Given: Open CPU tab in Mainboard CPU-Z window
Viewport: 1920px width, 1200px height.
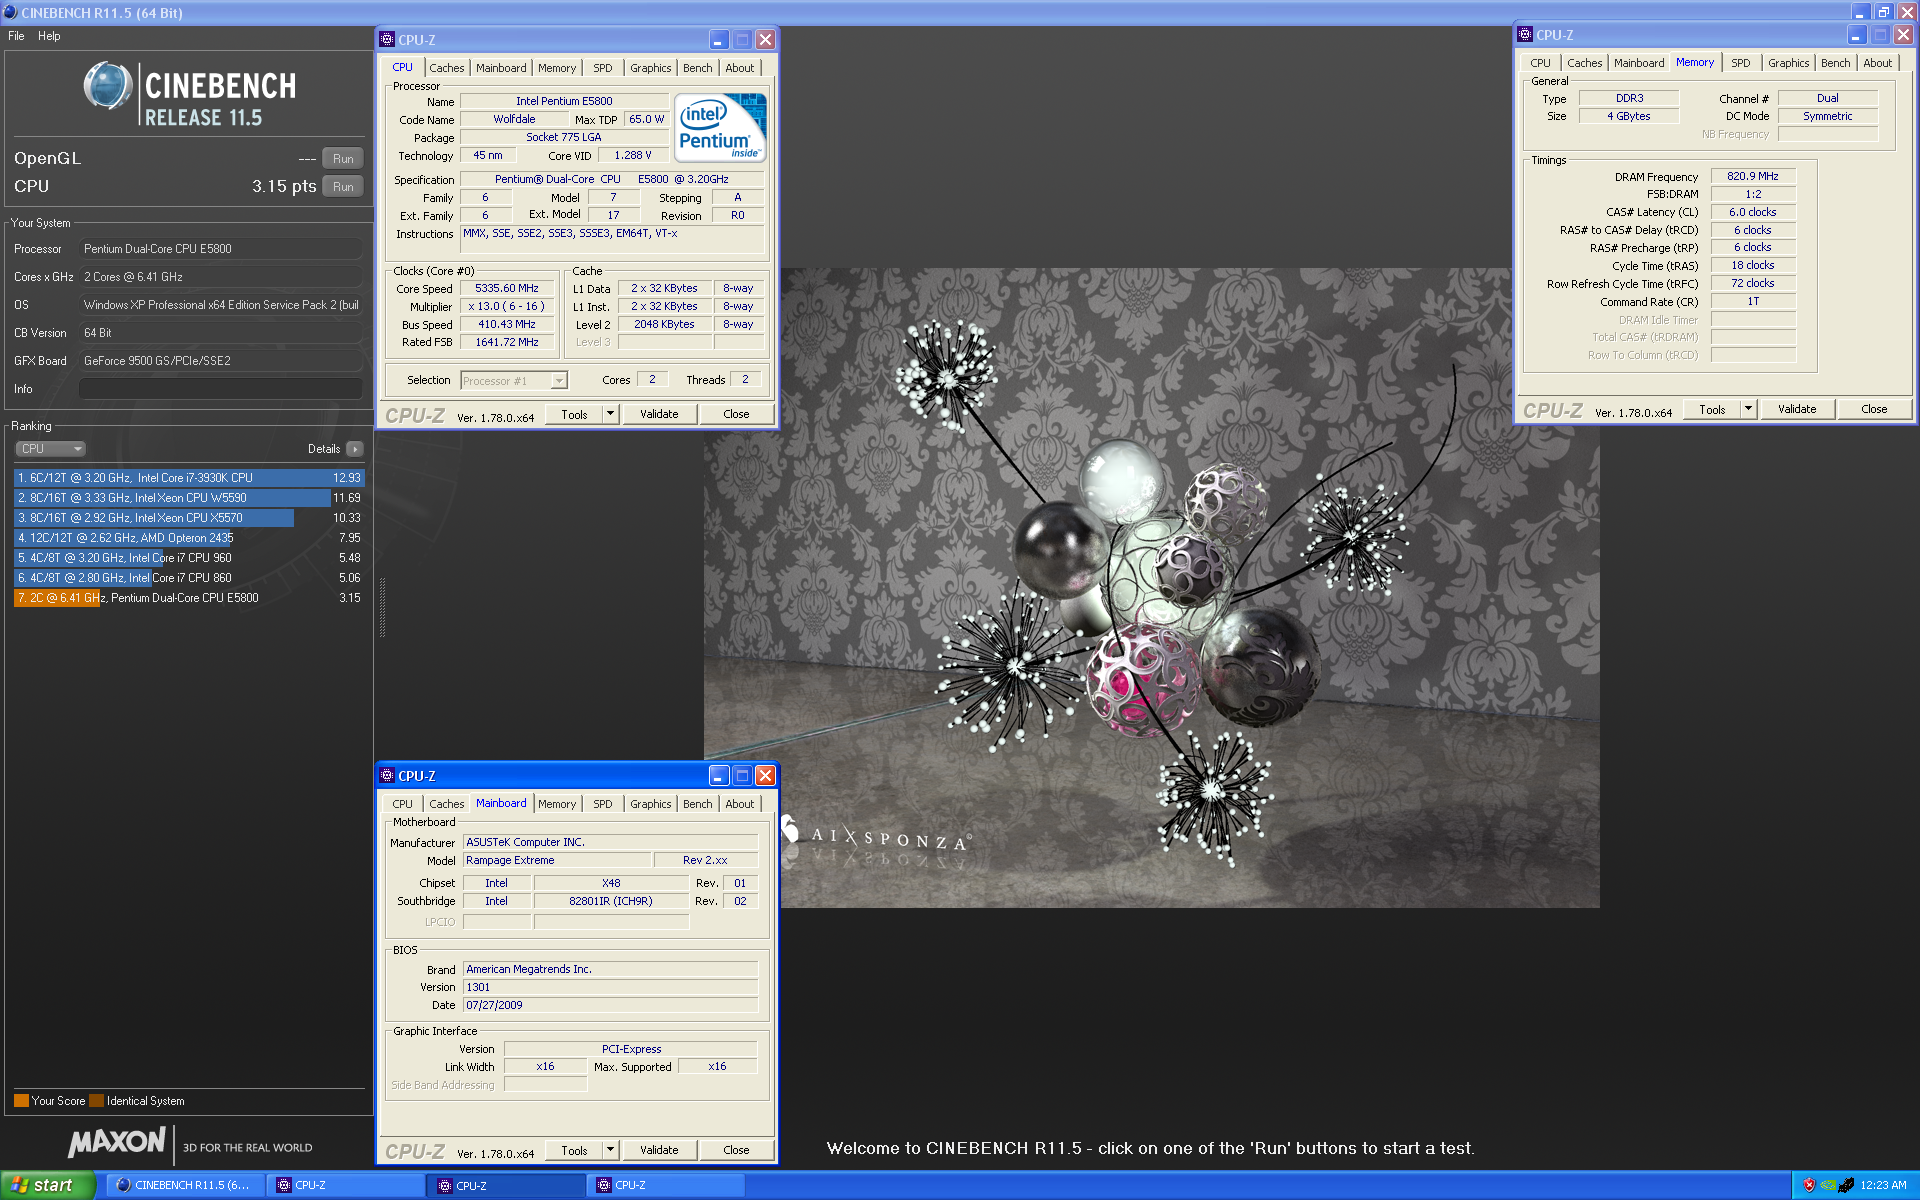Looking at the screenshot, I should click(x=402, y=804).
